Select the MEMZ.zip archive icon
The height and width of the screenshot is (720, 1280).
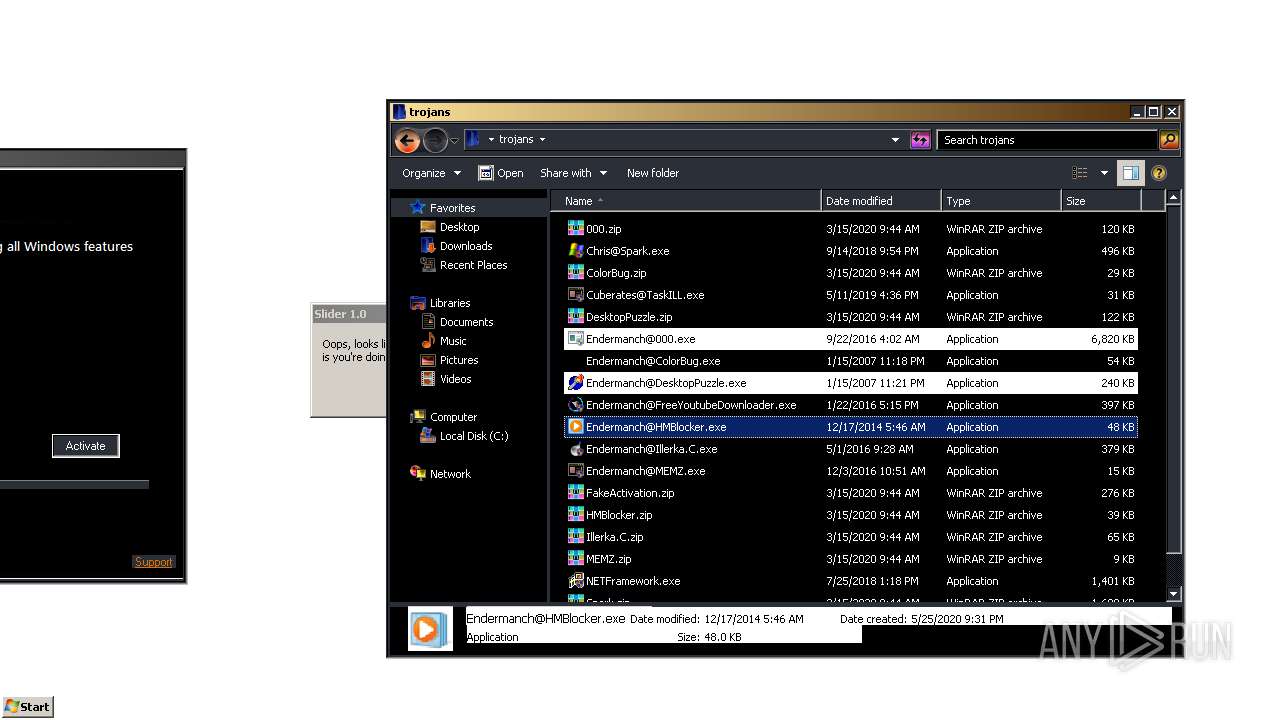[575, 559]
